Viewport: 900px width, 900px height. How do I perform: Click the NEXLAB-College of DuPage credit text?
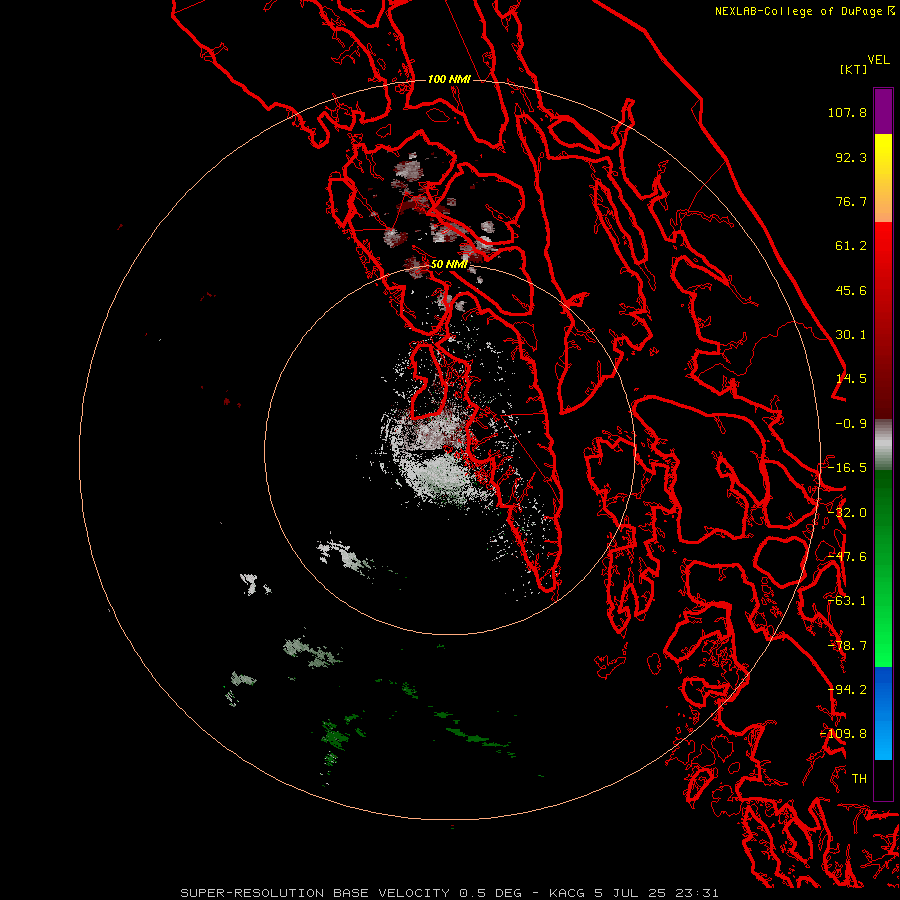(x=798, y=11)
